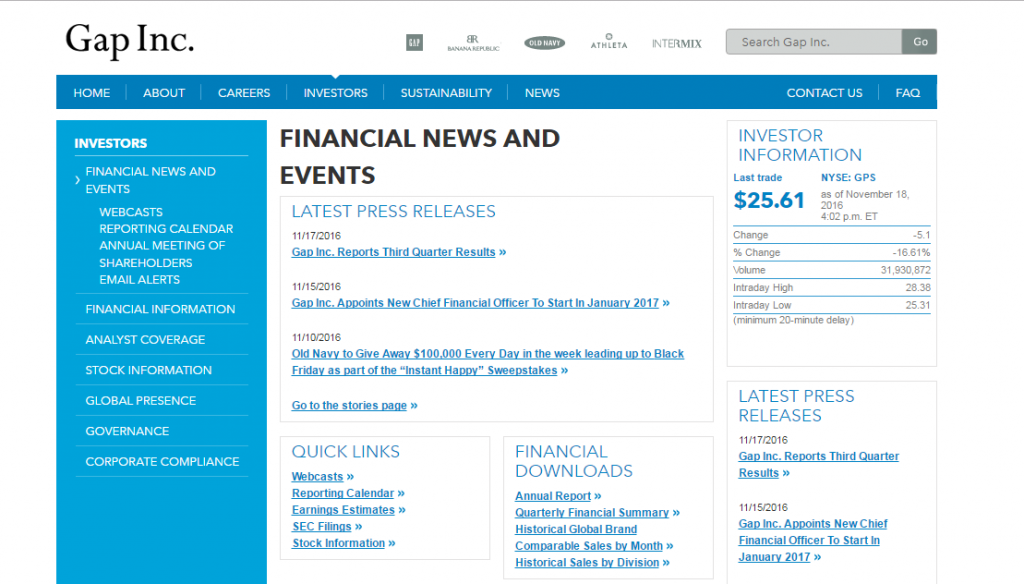Go to the Sustainability menu item
The height and width of the screenshot is (584, 1024).
446,93
